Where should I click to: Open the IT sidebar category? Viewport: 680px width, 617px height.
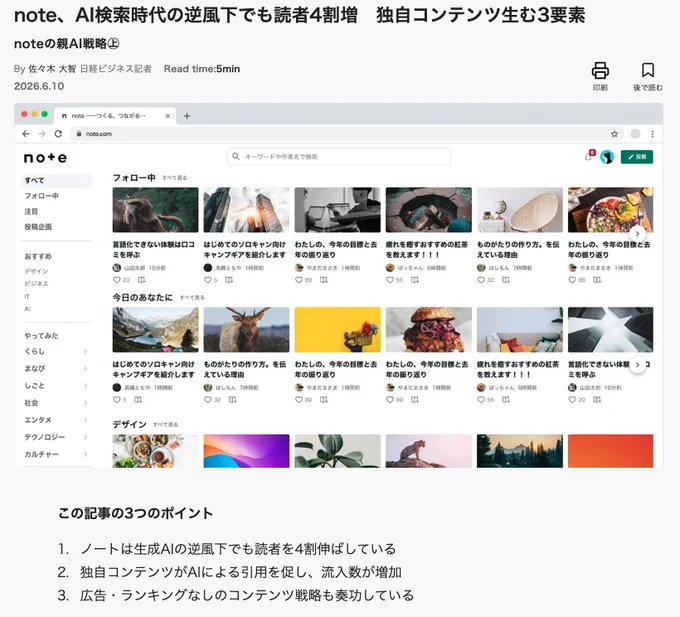[x=27, y=297]
